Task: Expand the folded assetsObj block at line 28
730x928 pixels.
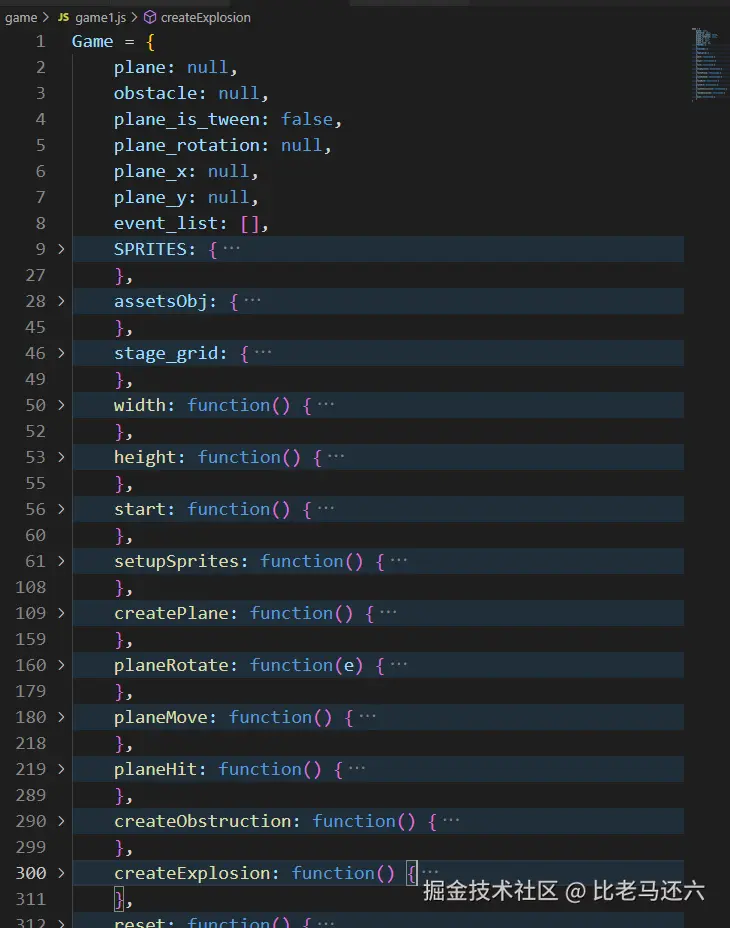Action: click(61, 301)
